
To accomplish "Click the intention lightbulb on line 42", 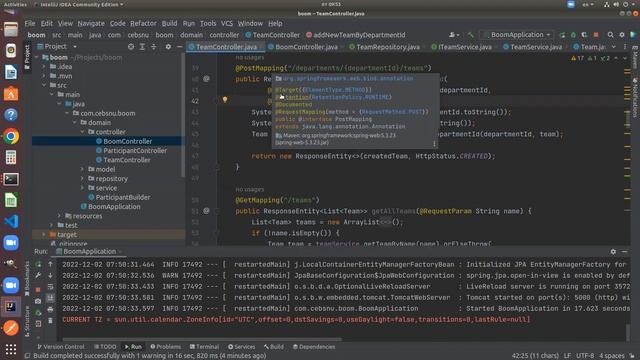I will (225, 100).
